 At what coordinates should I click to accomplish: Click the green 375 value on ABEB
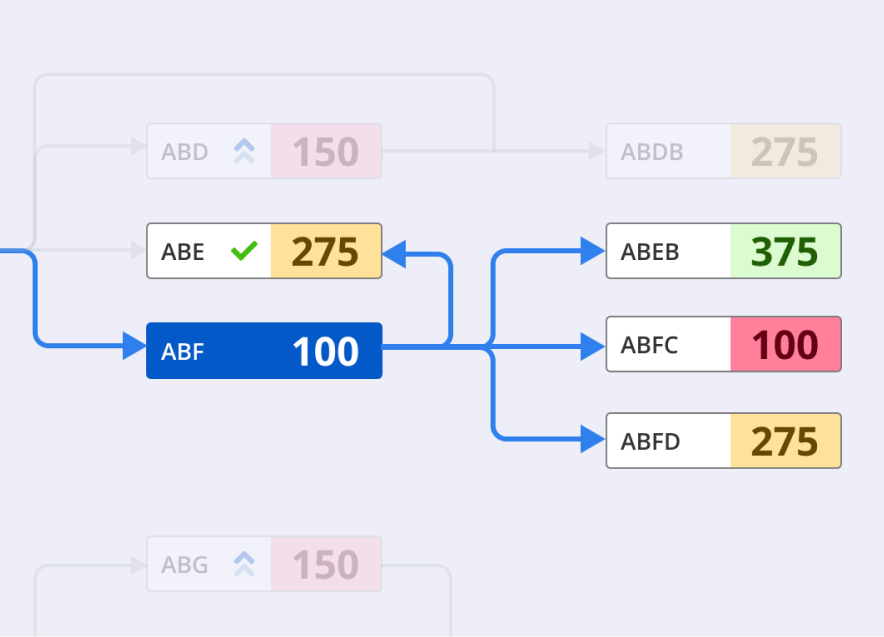(x=785, y=252)
